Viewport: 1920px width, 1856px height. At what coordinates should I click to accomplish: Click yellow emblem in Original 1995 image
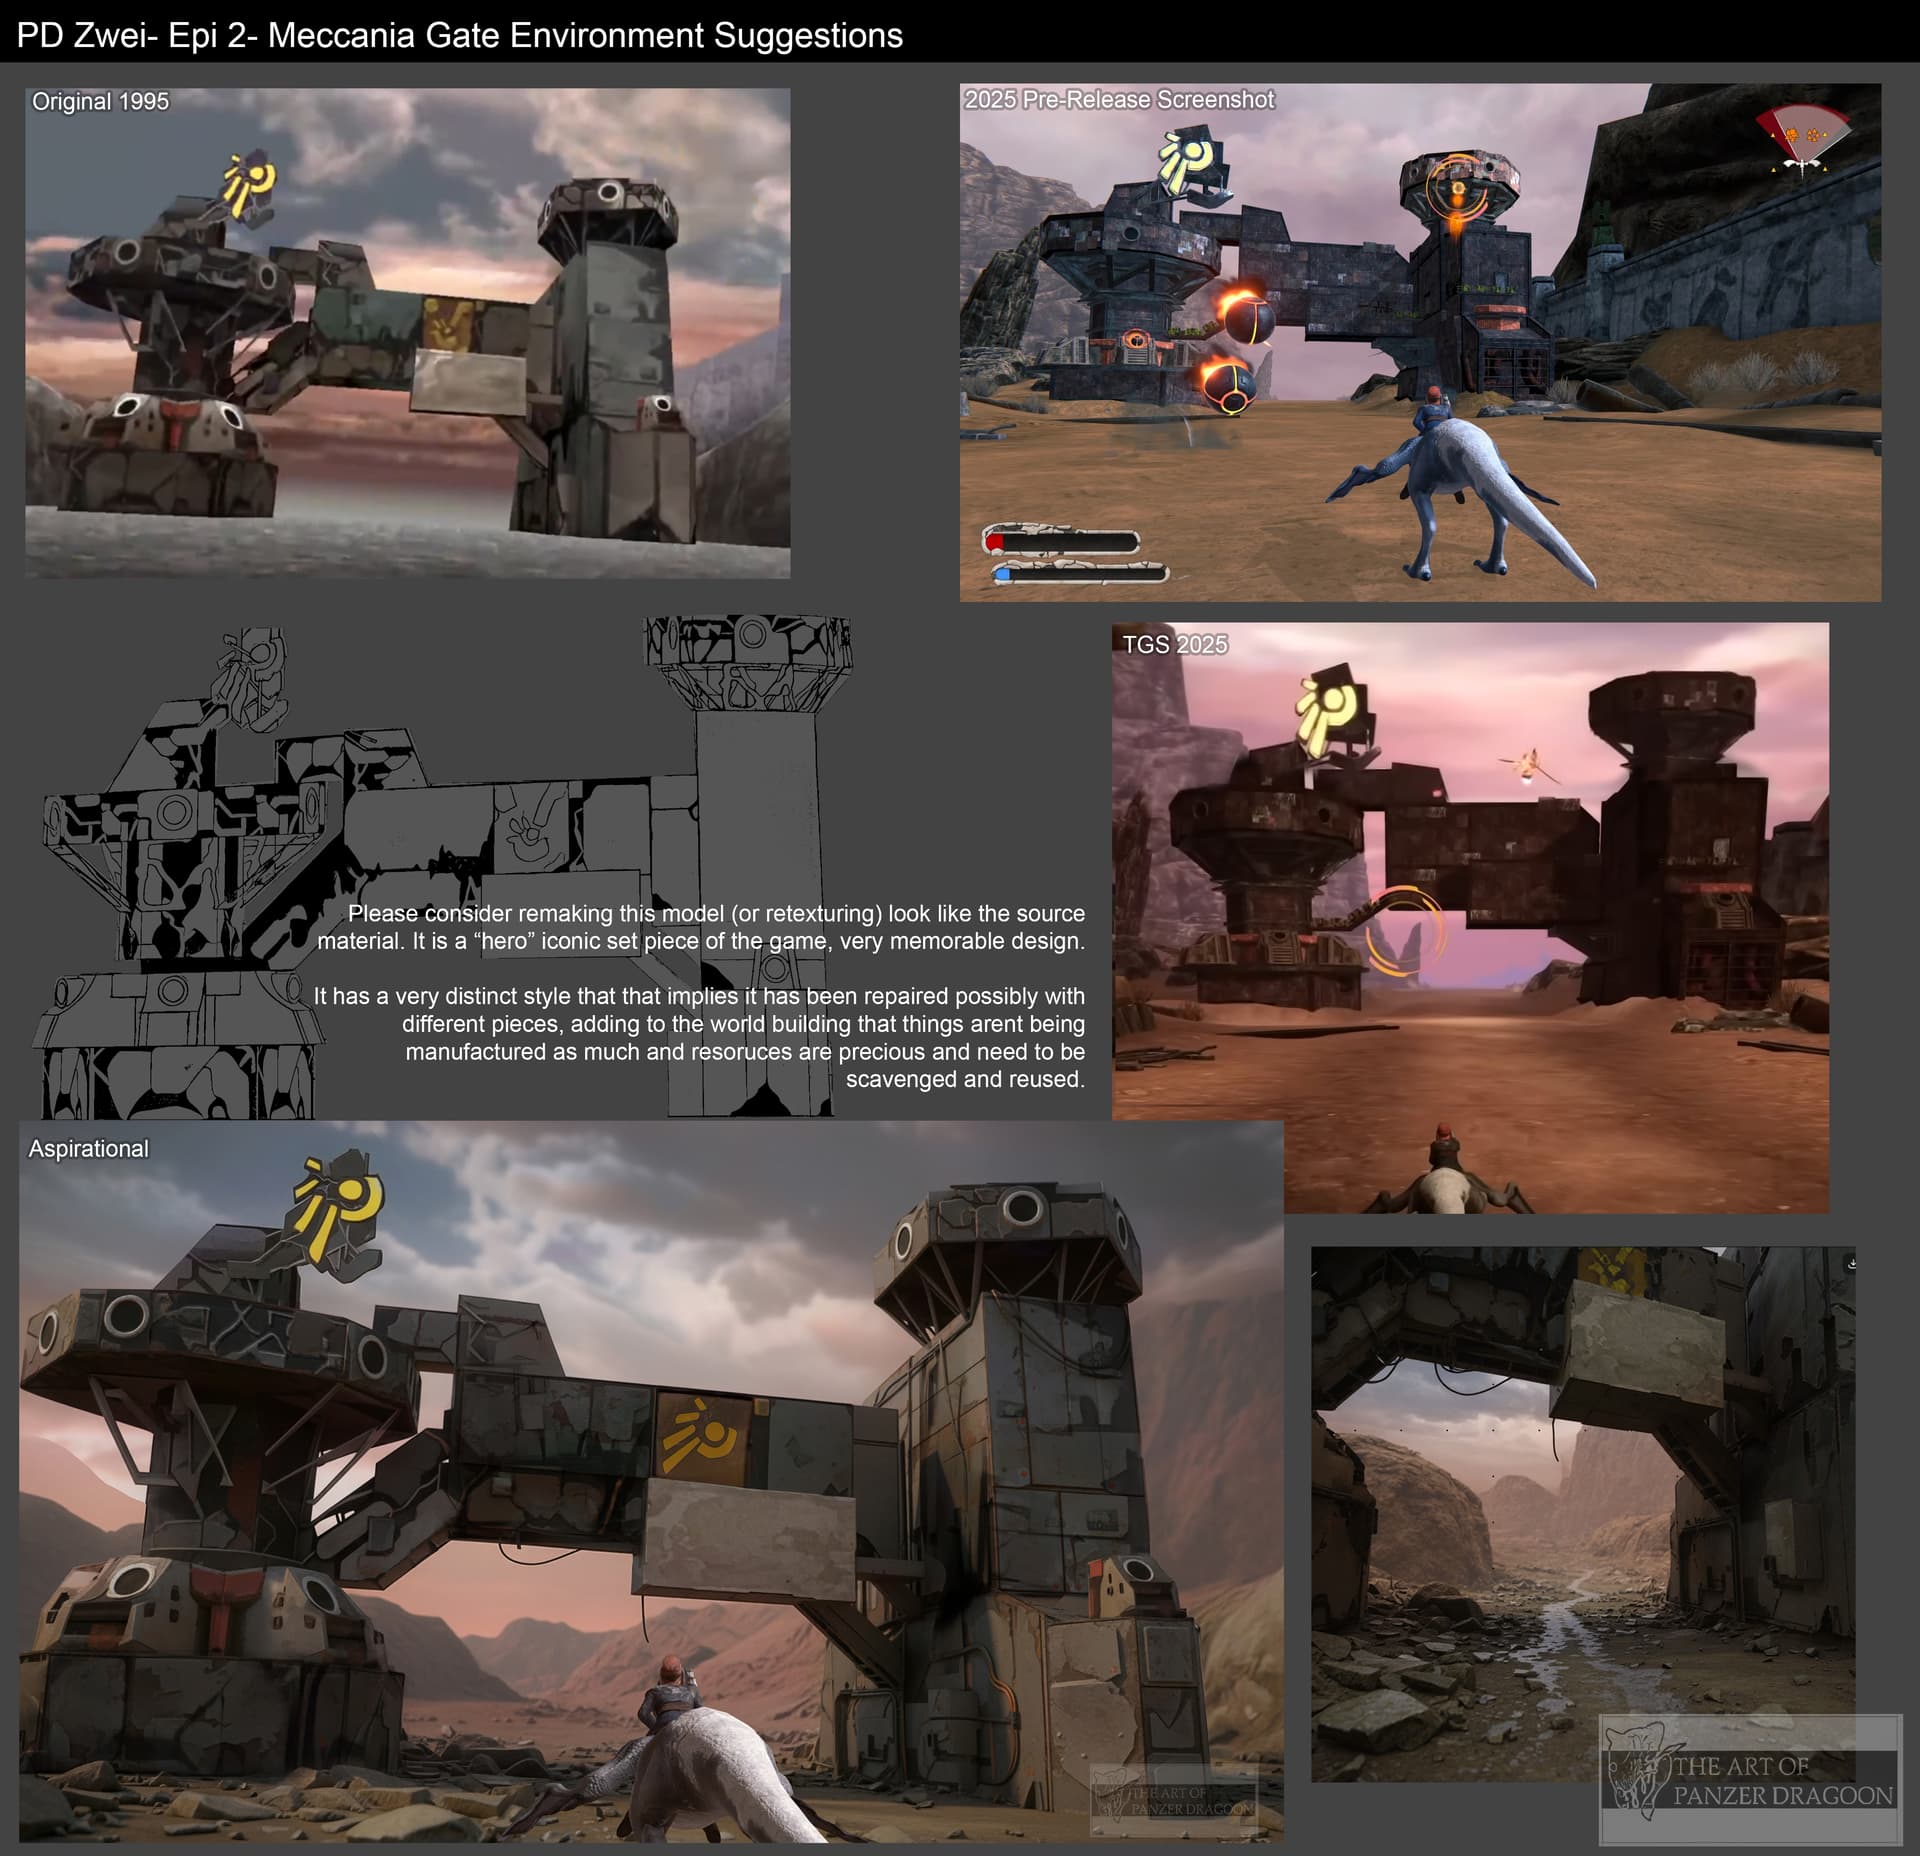point(249,184)
